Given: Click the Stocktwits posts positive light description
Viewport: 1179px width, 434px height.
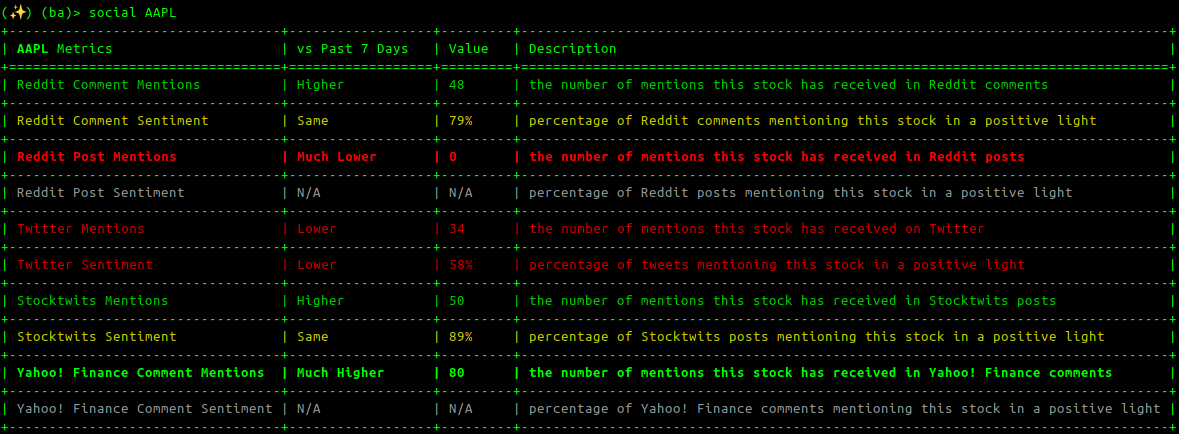Looking at the screenshot, I should pos(817,337).
